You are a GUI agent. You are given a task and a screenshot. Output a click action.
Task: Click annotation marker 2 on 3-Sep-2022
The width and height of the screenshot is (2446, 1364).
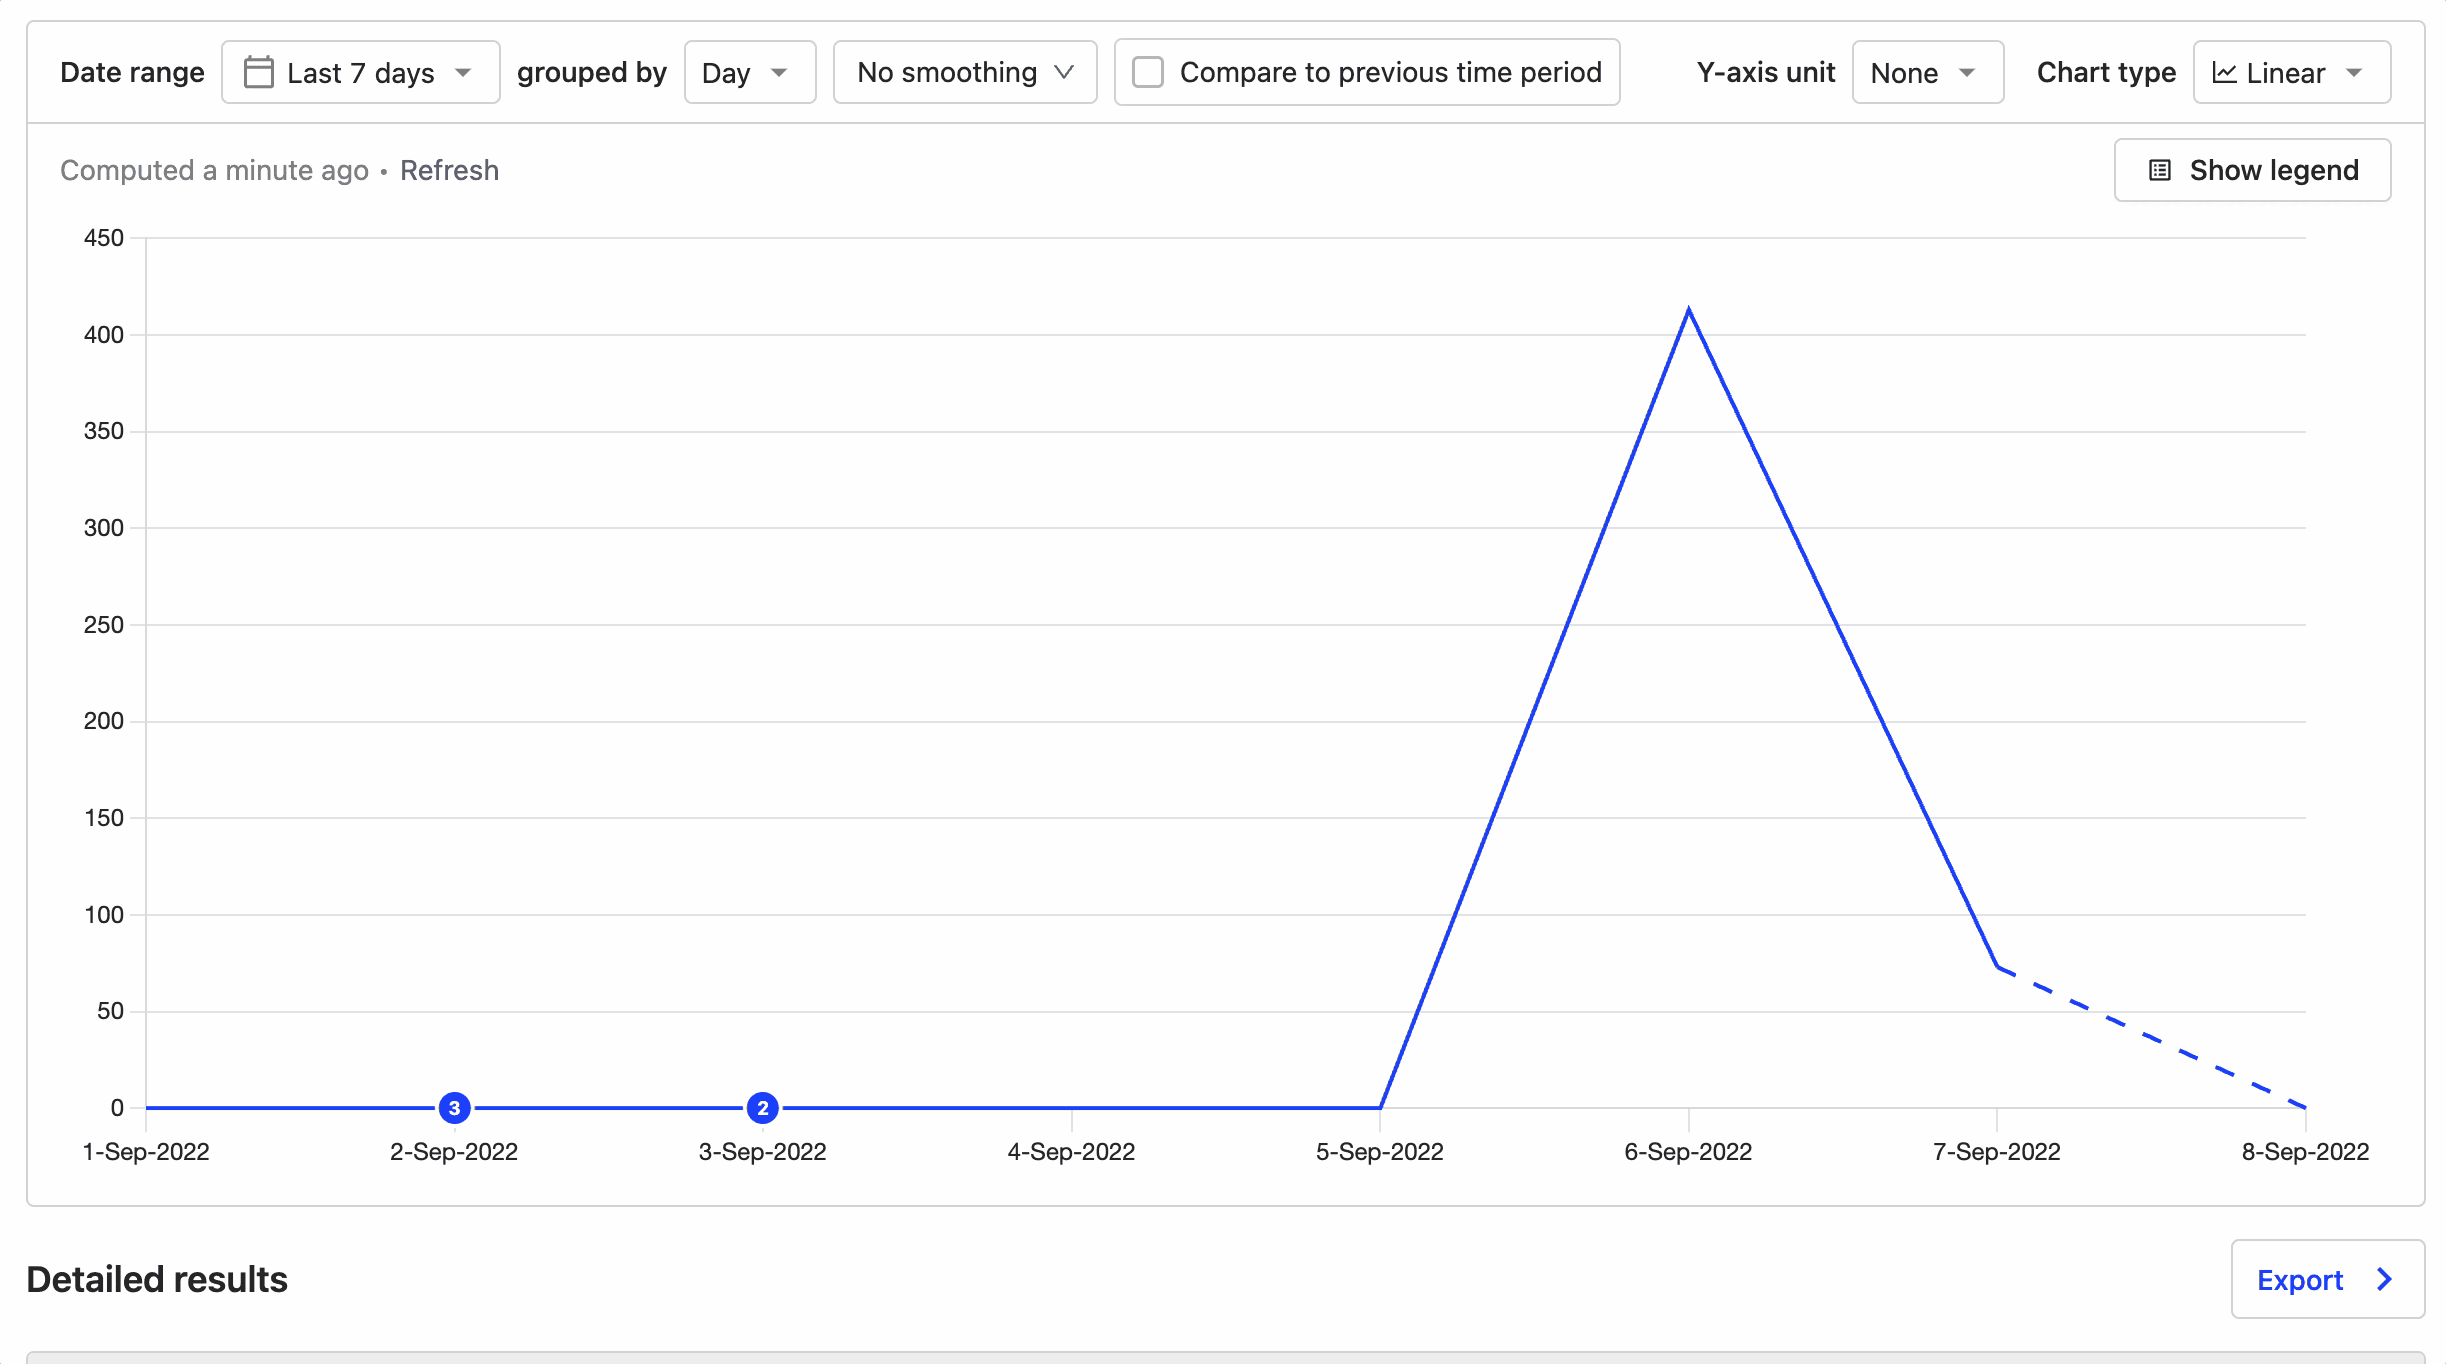[x=762, y=1107]
